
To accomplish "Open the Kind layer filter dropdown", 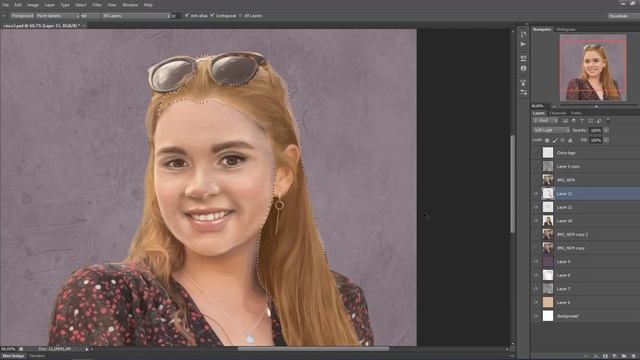I will coord(545,121).
